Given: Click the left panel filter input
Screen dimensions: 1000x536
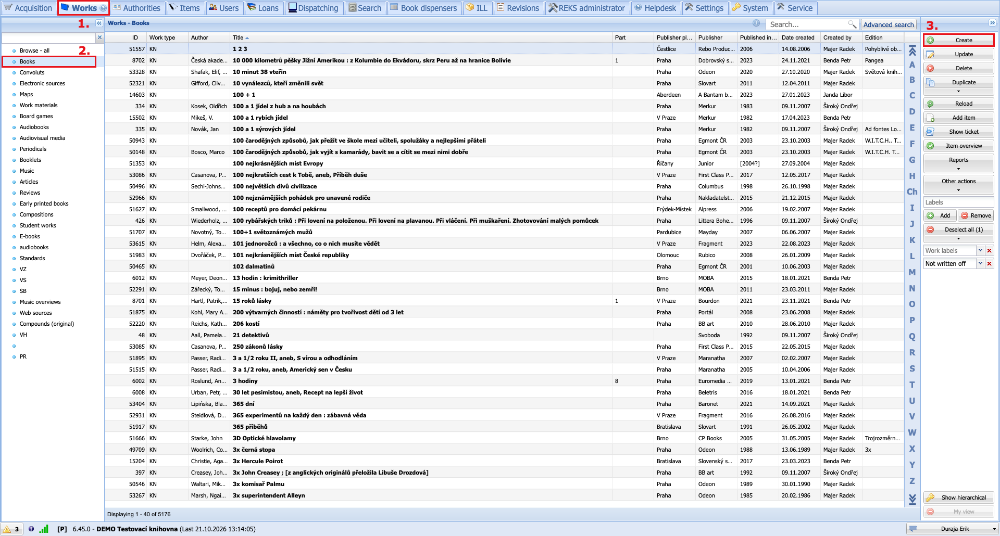Looking at the screenshot, I should [x=48, y=38].
